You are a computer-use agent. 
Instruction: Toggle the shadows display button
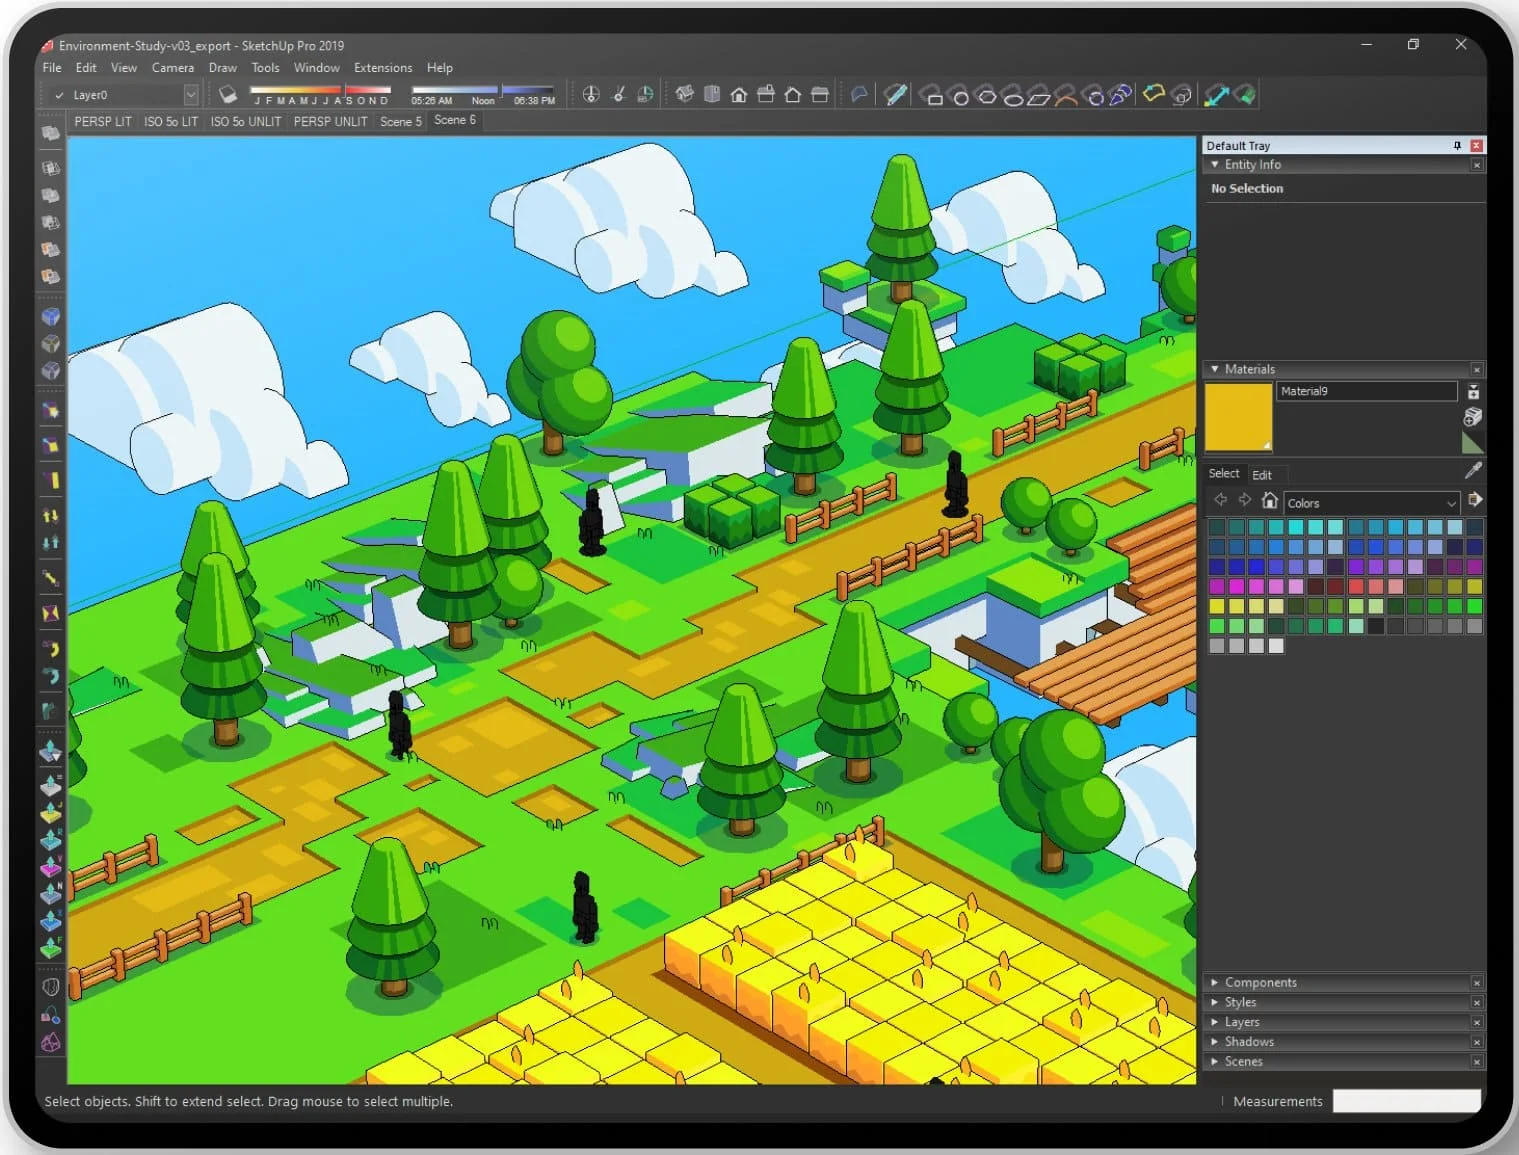[x=228, y=94]
